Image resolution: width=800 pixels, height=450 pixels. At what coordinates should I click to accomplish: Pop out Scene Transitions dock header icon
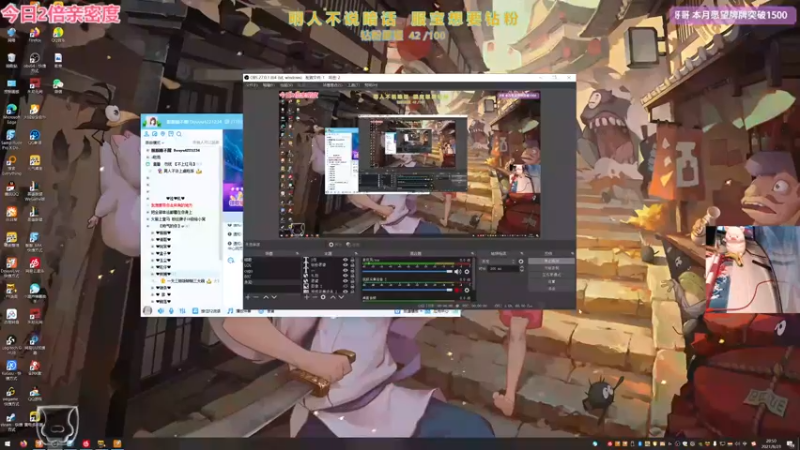(x=521, y=254)
